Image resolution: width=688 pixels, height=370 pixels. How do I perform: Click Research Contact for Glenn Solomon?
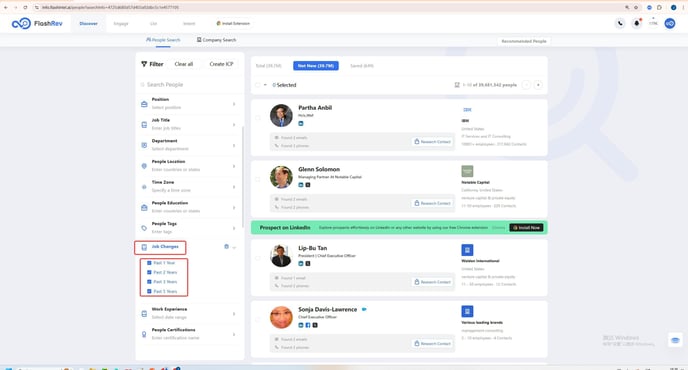pos(433,203)
